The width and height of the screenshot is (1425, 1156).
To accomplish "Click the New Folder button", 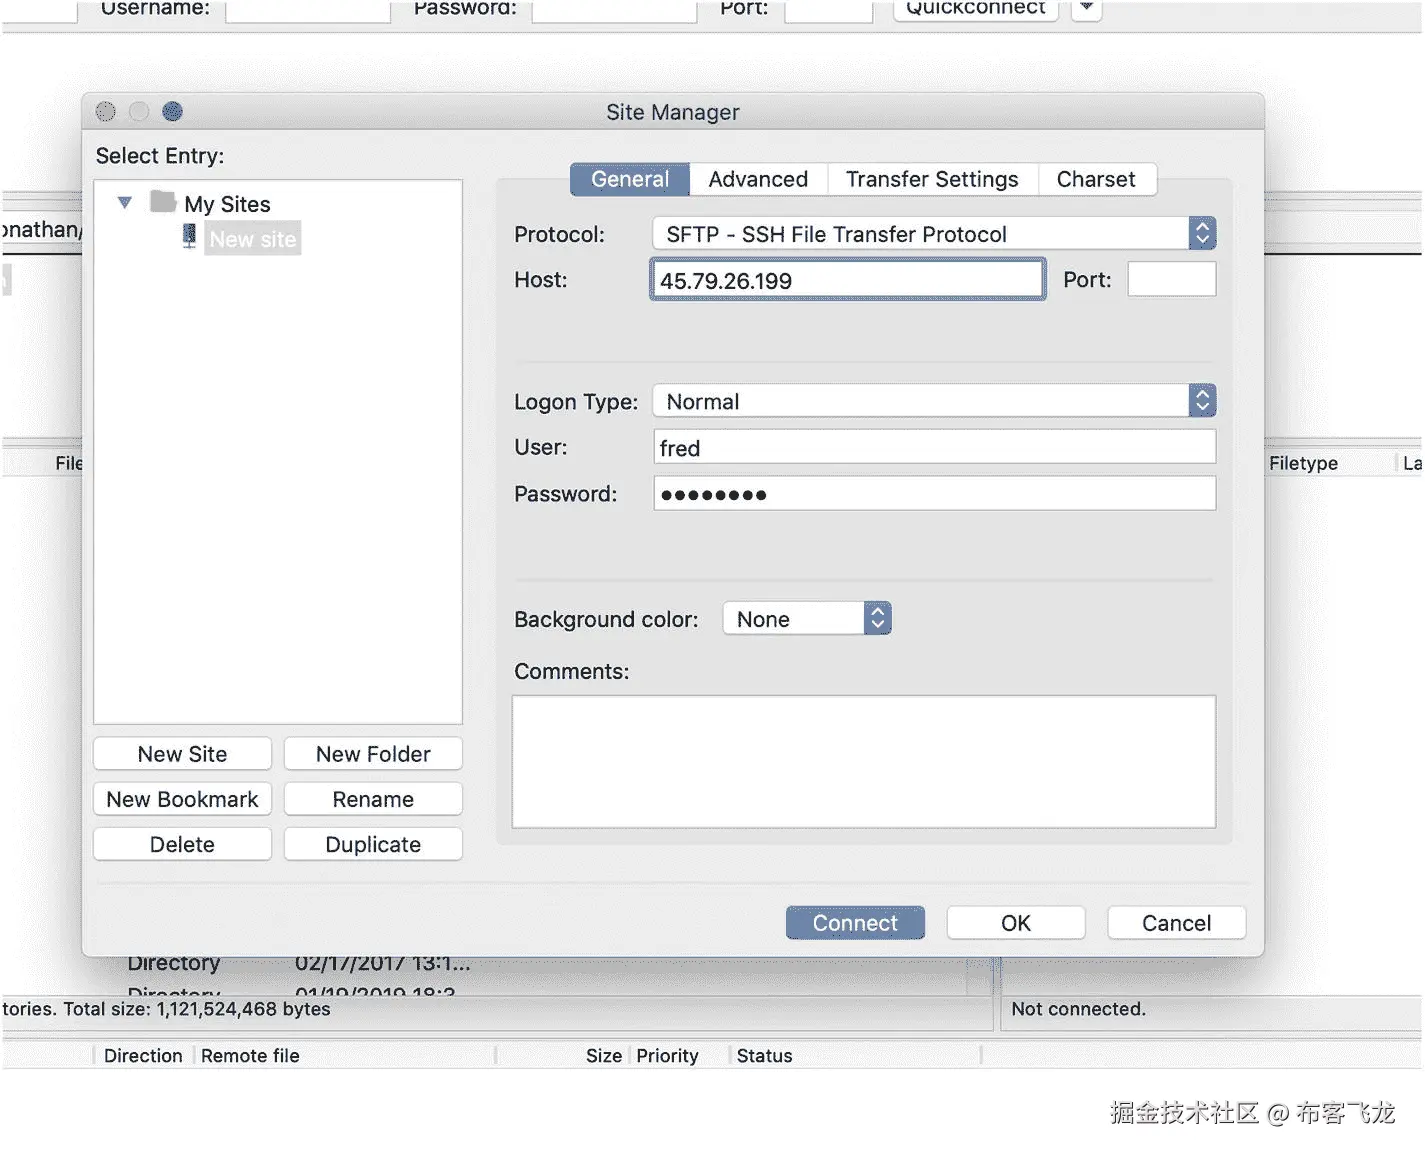I will pos(373,754).
